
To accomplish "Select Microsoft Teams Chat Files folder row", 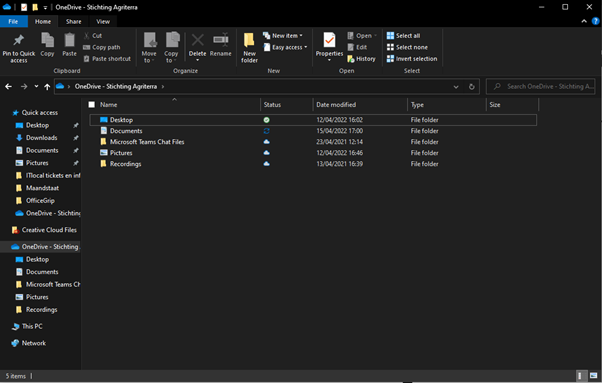I will pos(313,142).
